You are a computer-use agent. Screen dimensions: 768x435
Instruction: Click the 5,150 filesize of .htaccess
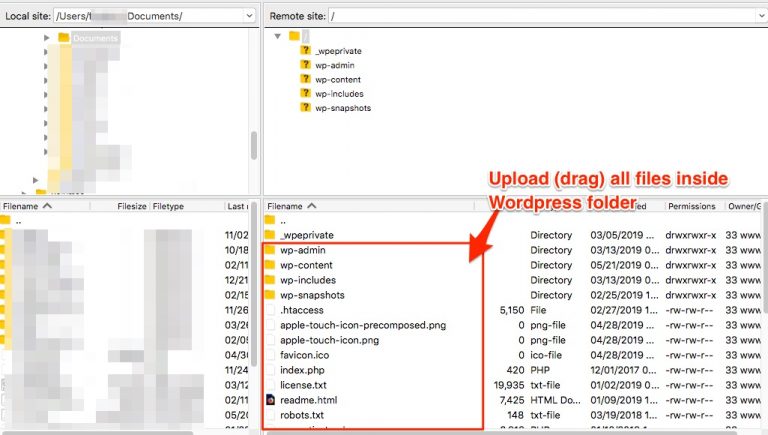pos(512,310)
